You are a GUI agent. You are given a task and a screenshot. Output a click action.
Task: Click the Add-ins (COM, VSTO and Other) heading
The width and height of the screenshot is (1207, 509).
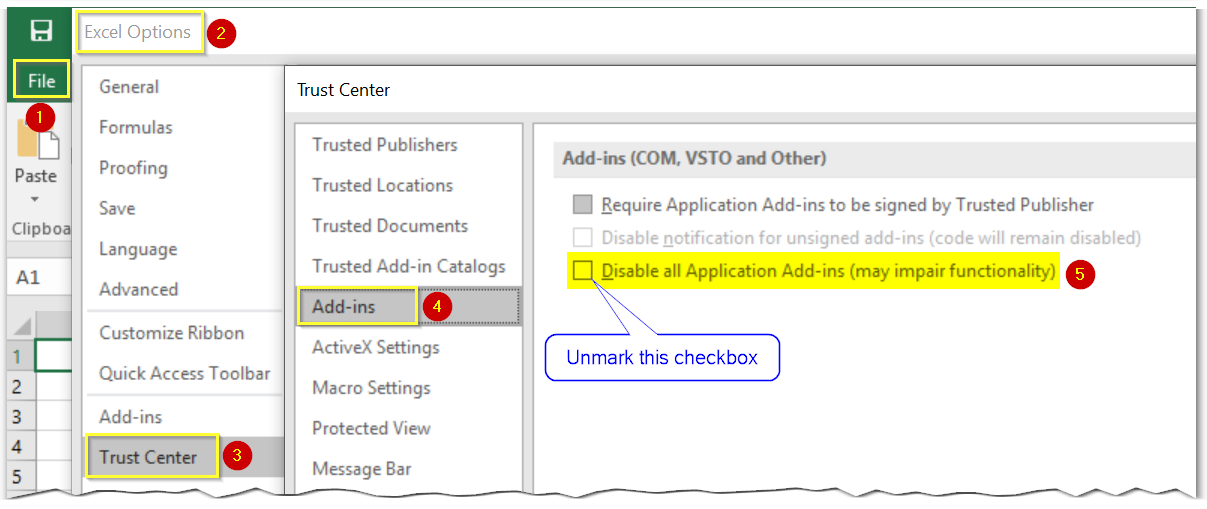[694, 158]
